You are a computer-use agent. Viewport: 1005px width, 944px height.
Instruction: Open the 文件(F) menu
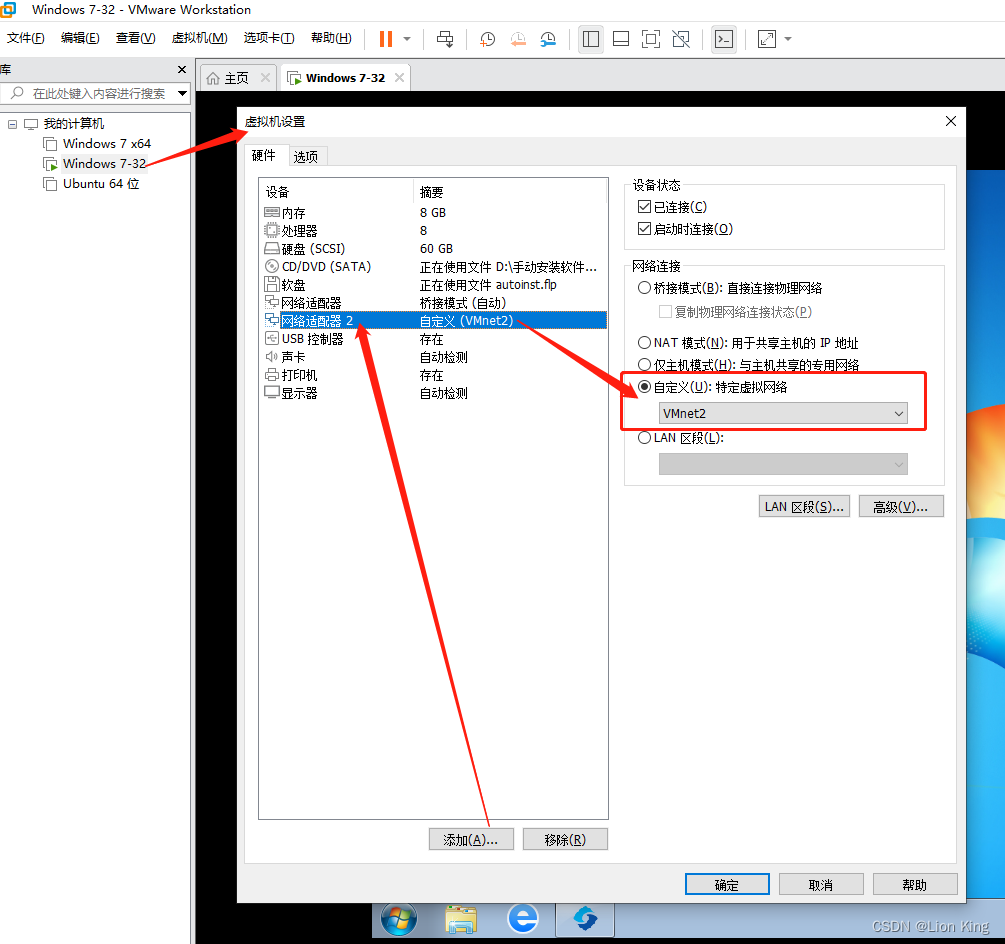point(26,38)
